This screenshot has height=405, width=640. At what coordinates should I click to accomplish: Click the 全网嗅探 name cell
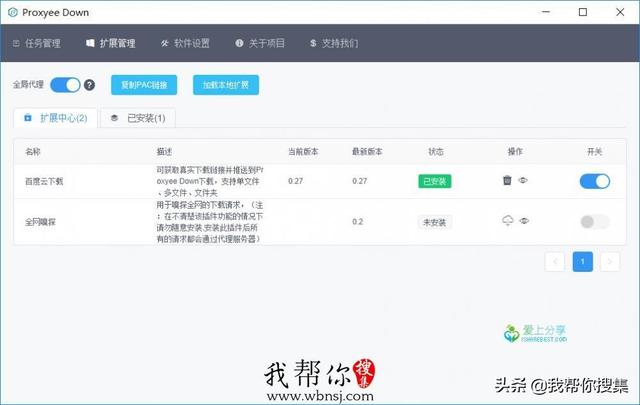40,222
